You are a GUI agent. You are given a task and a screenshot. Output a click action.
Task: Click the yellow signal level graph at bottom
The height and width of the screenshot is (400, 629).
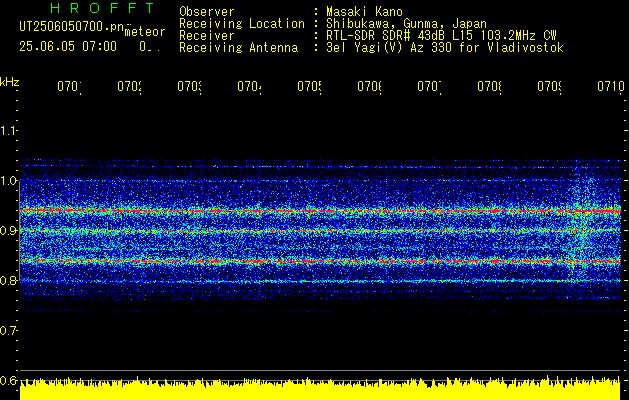point(320,388)
